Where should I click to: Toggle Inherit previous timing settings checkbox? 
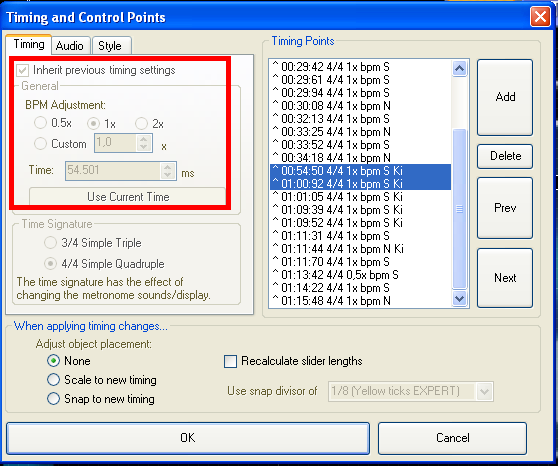[x=22, y=70]
